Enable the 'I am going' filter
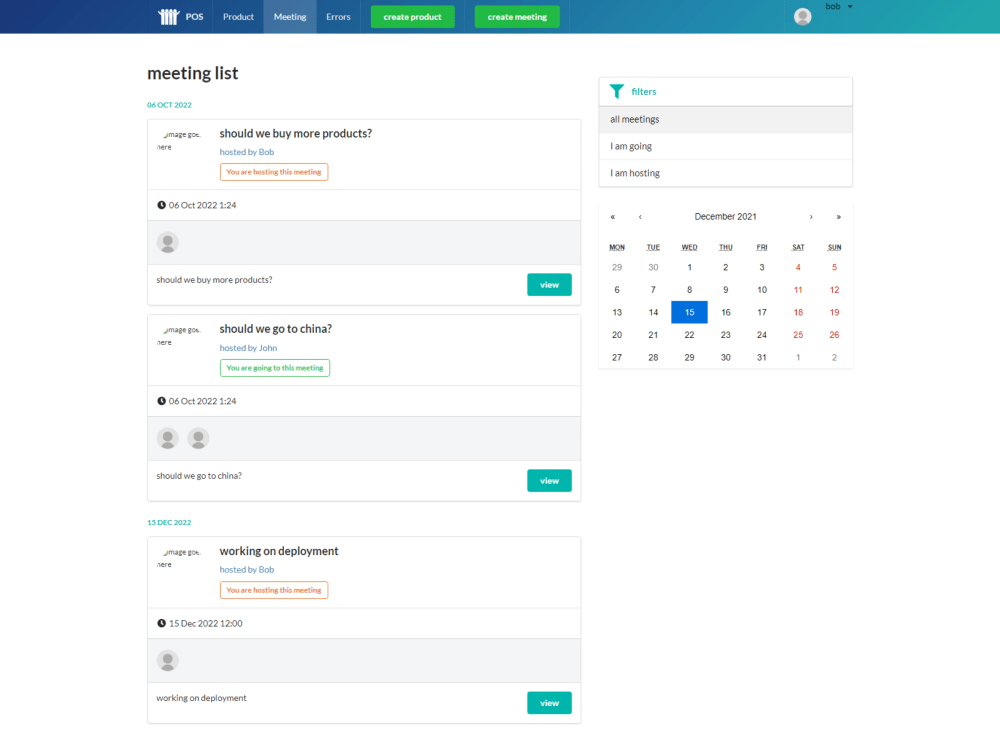 (630, 145)
